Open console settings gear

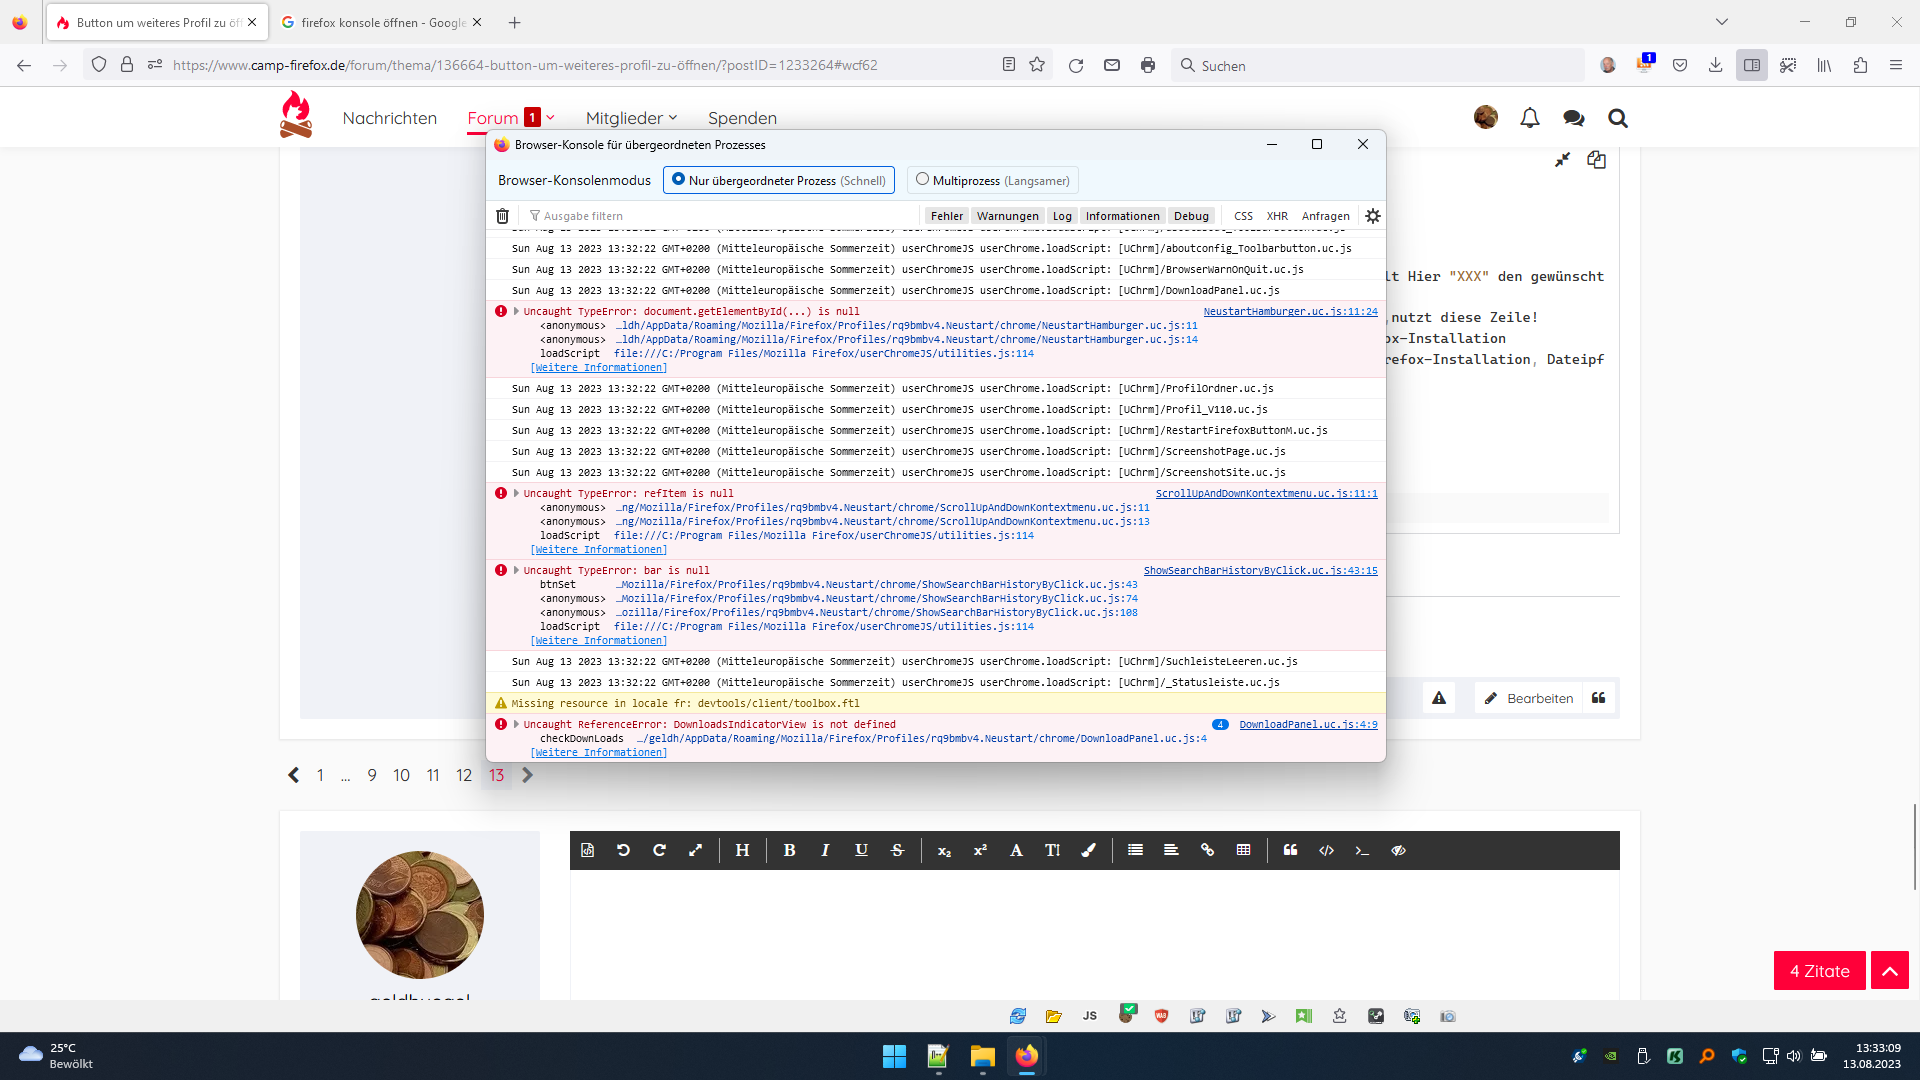1373,216
